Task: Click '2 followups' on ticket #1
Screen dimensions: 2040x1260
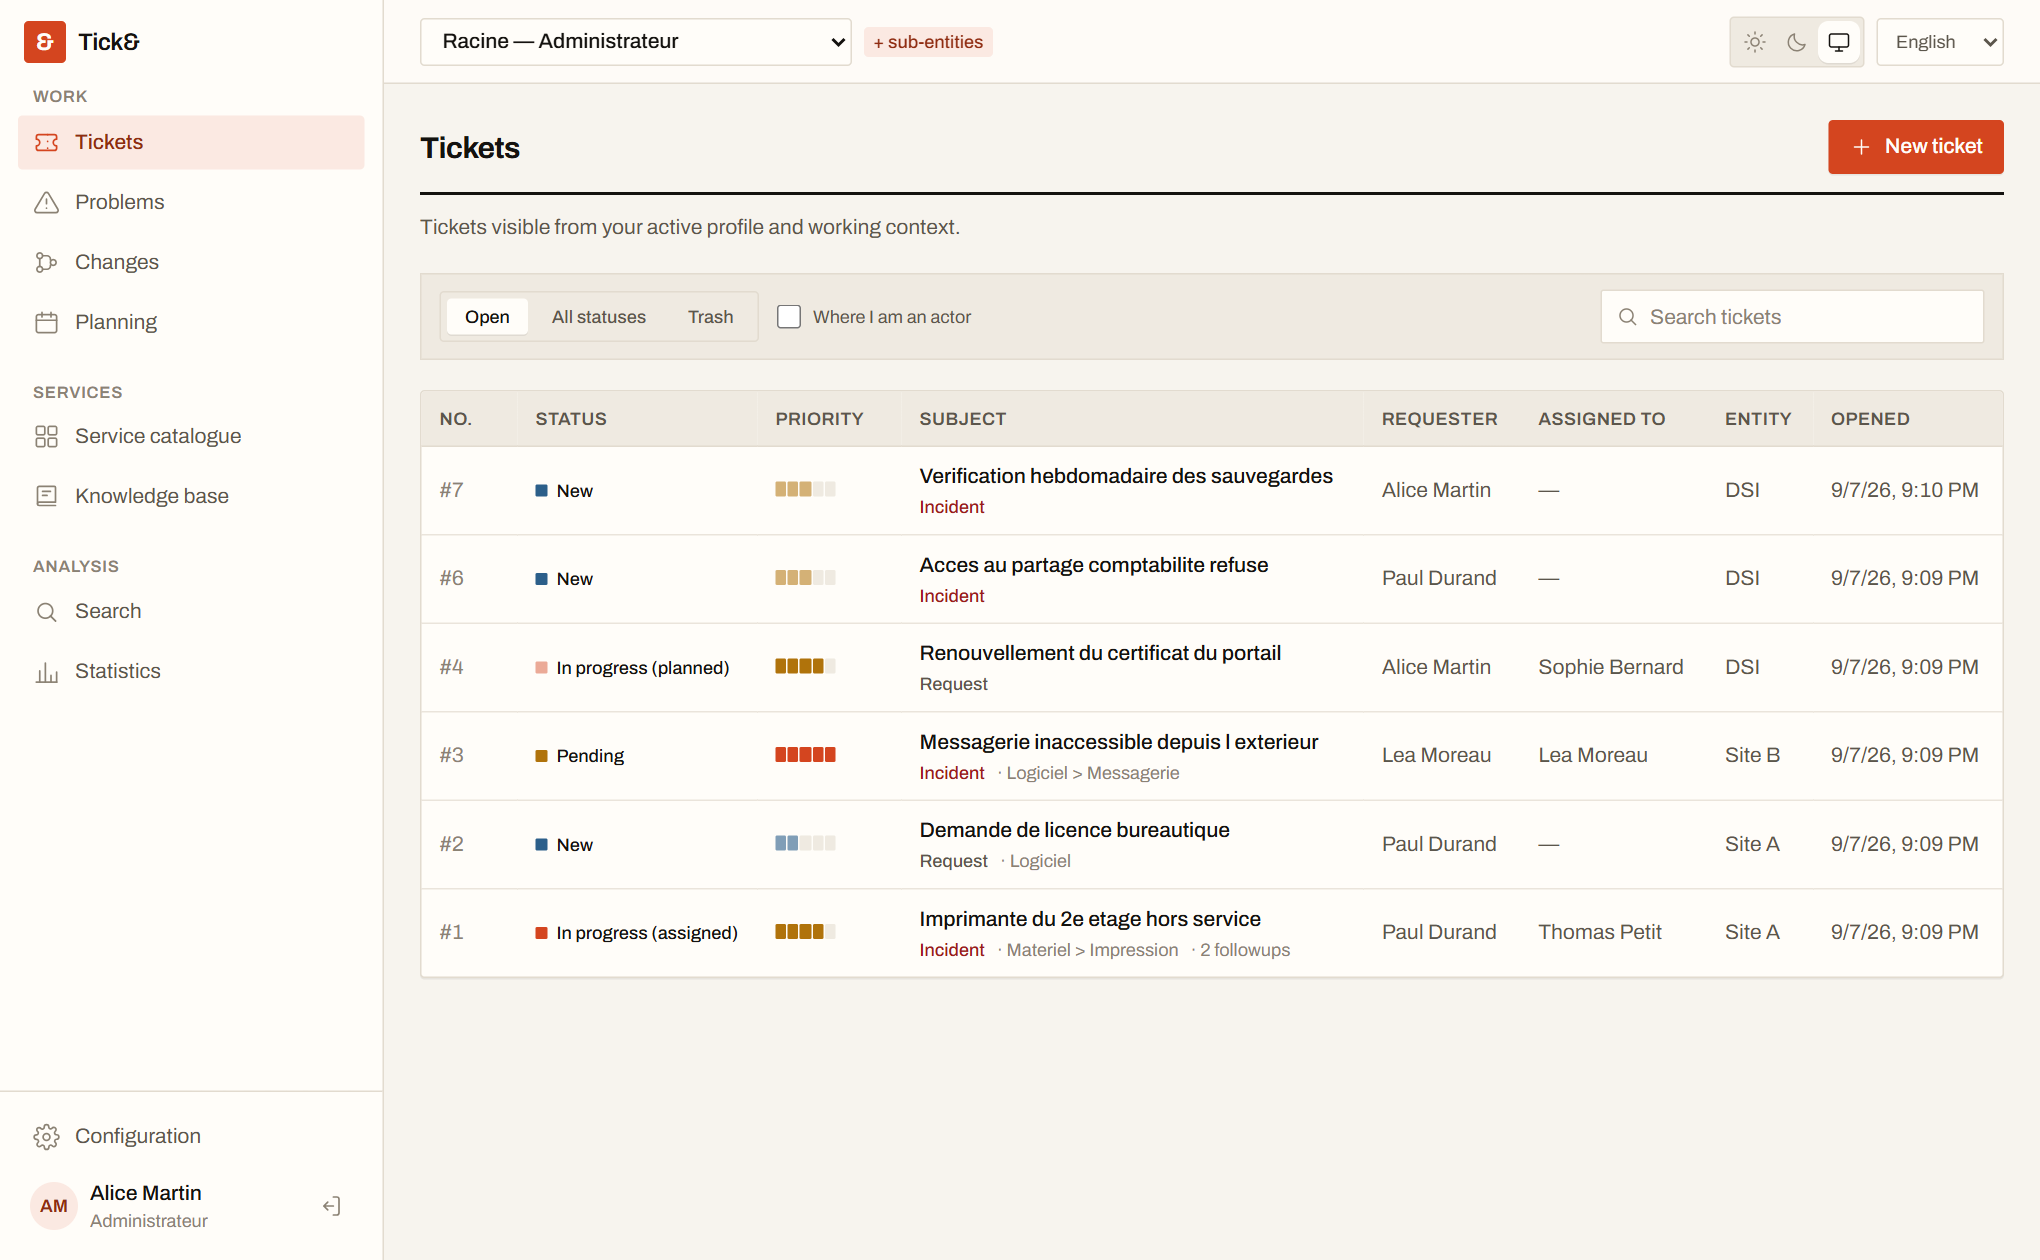Action: (x=1245, y=950)
